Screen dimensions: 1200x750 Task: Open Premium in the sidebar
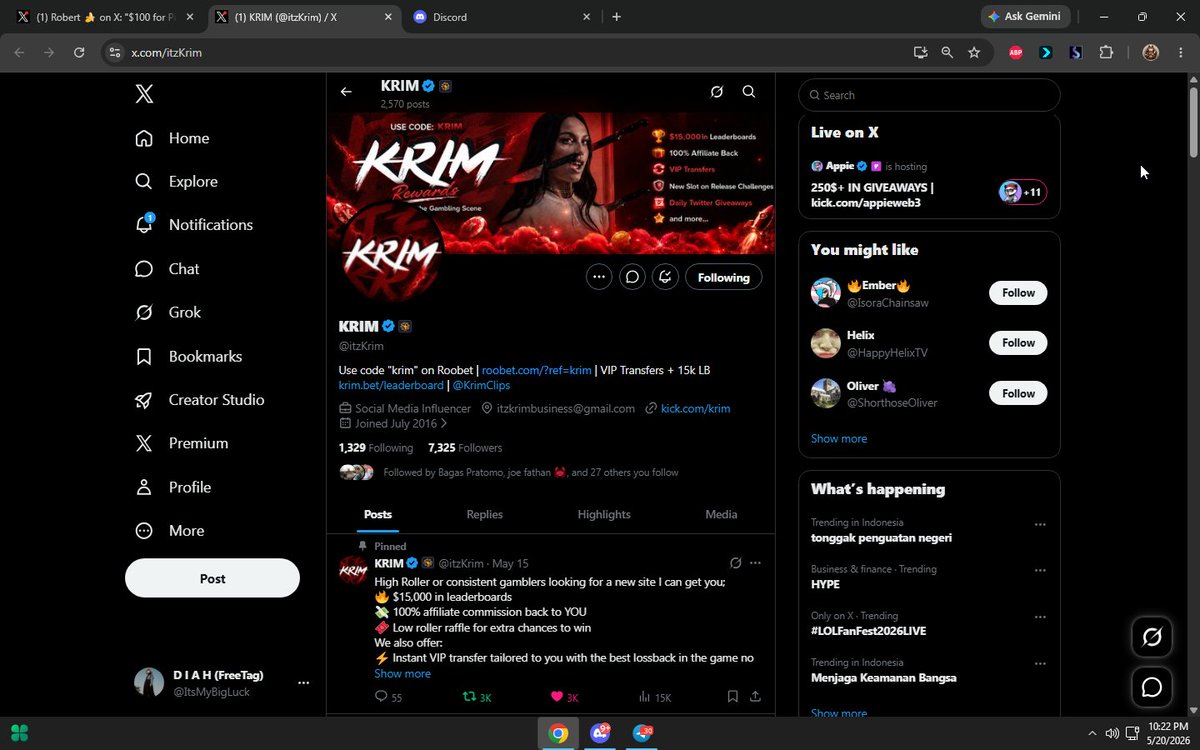pos(182,443)
